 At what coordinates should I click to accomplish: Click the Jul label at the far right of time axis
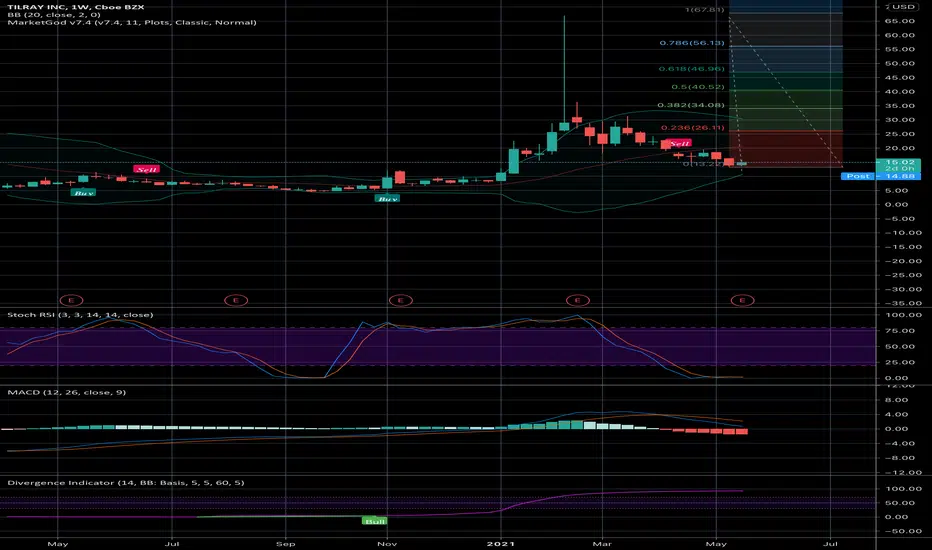click(830, 543)
